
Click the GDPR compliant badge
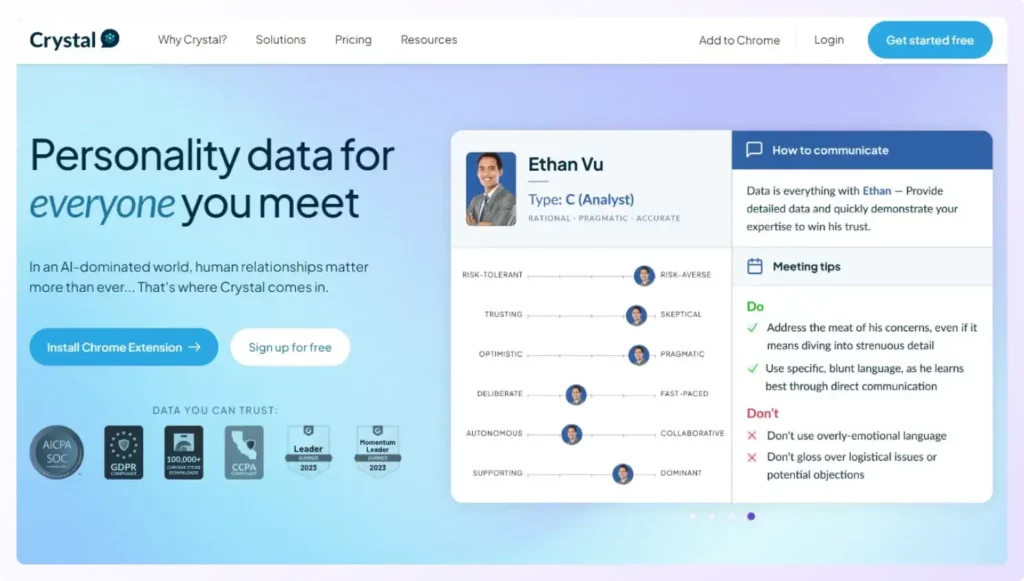click(123, 452)
